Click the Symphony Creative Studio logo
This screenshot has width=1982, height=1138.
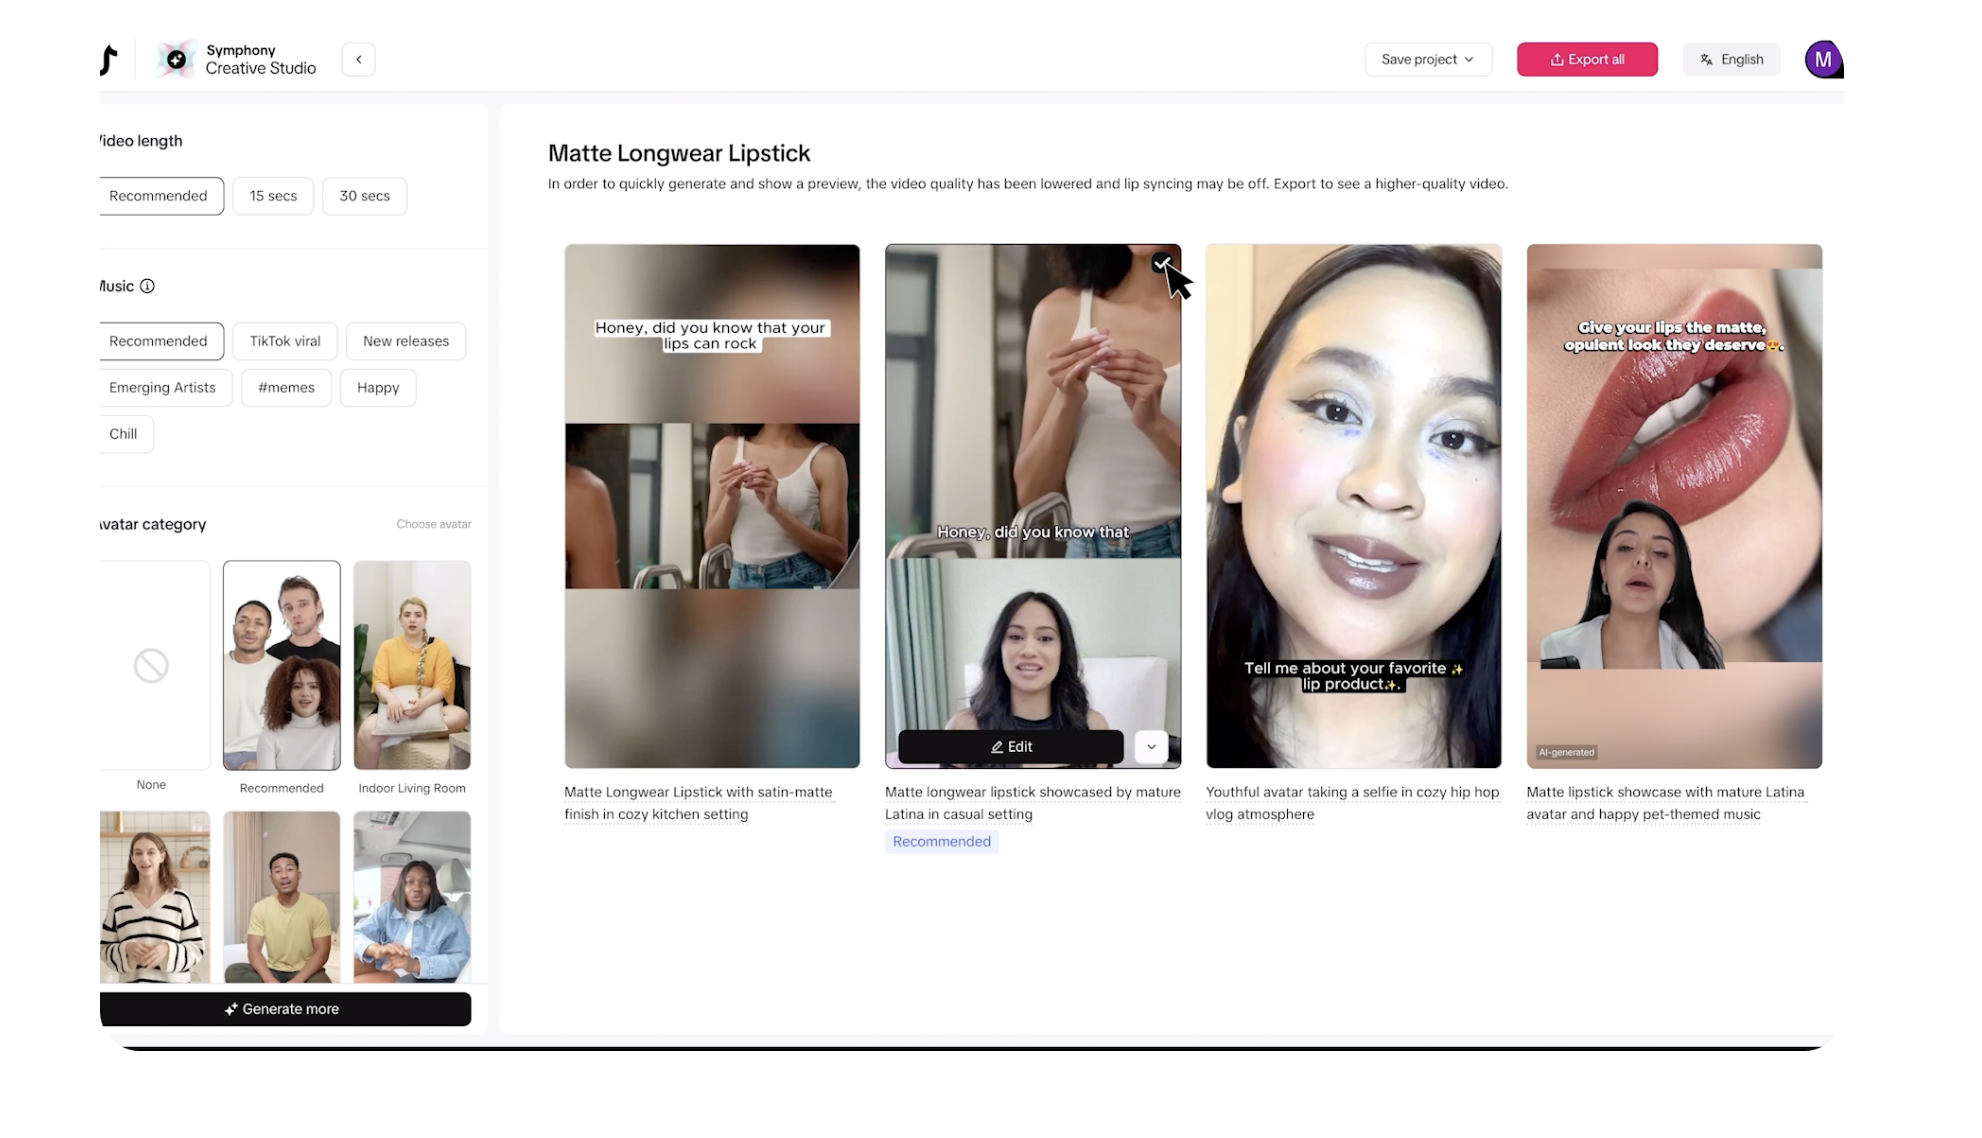coord(176,60)
